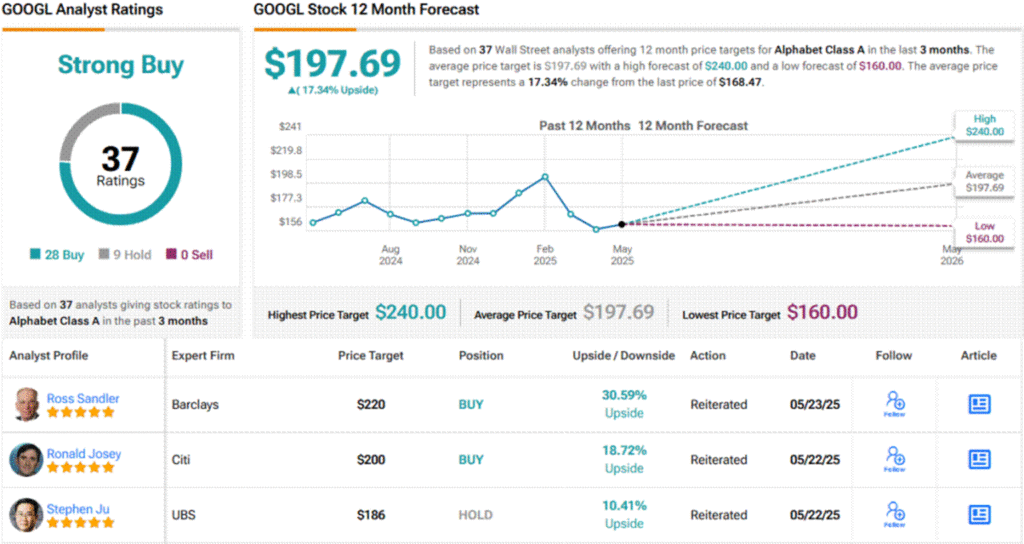Click the purple Sell legend swatch

[x=172, y=255]
